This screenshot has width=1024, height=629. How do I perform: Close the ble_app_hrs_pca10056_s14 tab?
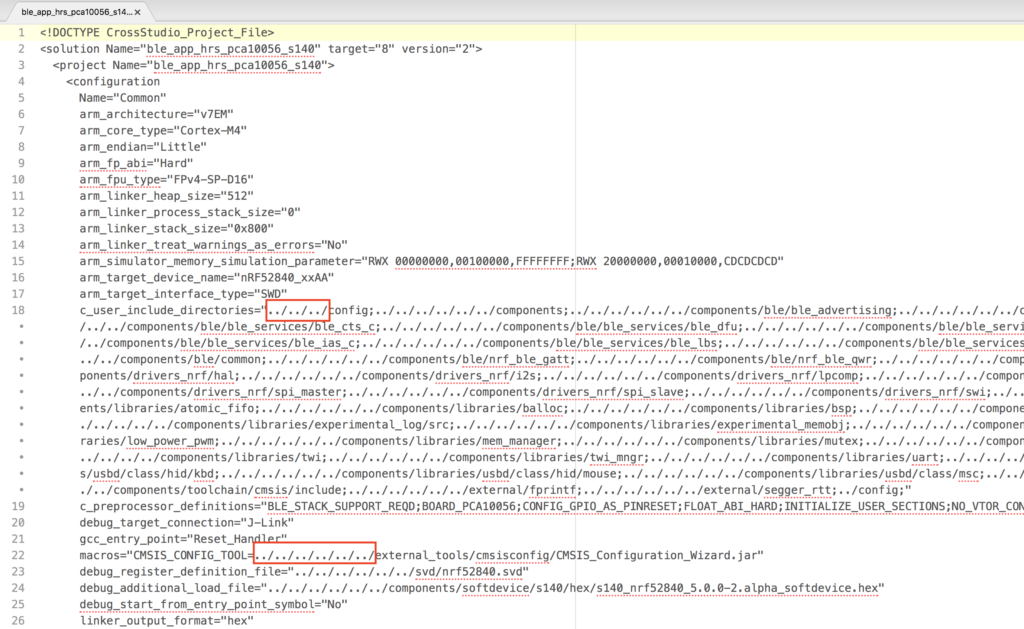(137, 12)
